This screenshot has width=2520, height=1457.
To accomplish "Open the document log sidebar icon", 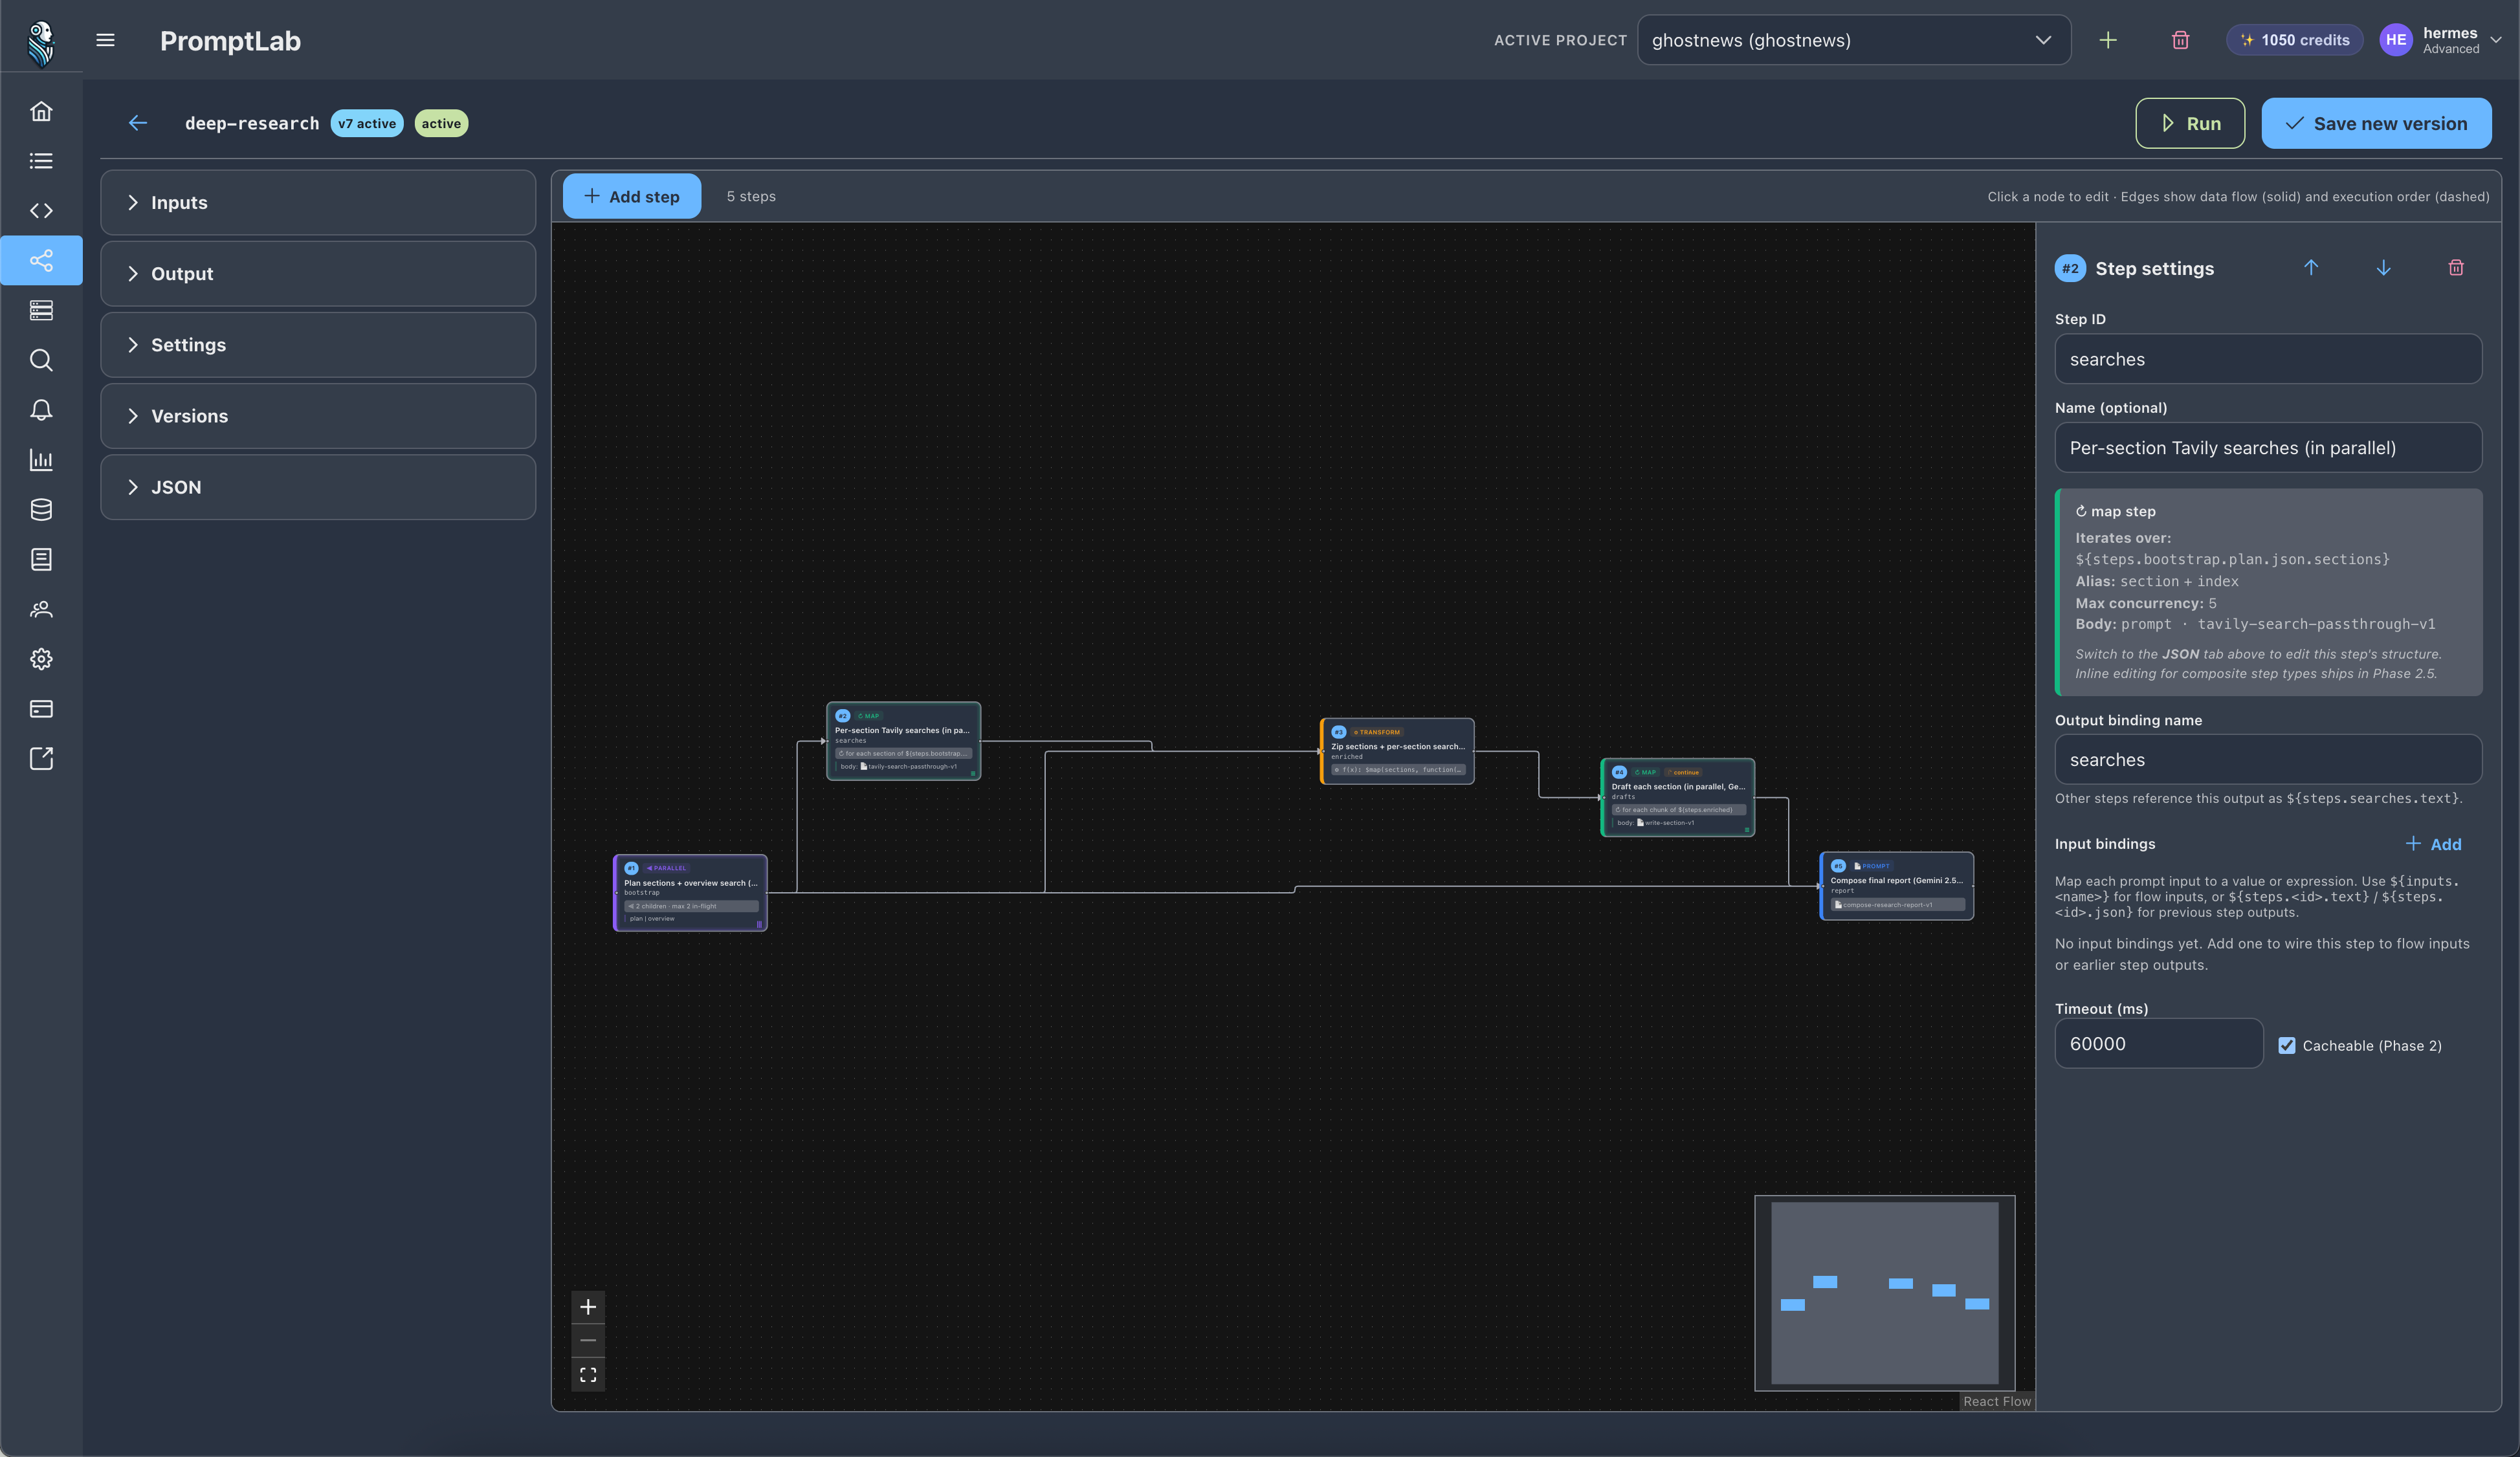I will pos(41,559).
